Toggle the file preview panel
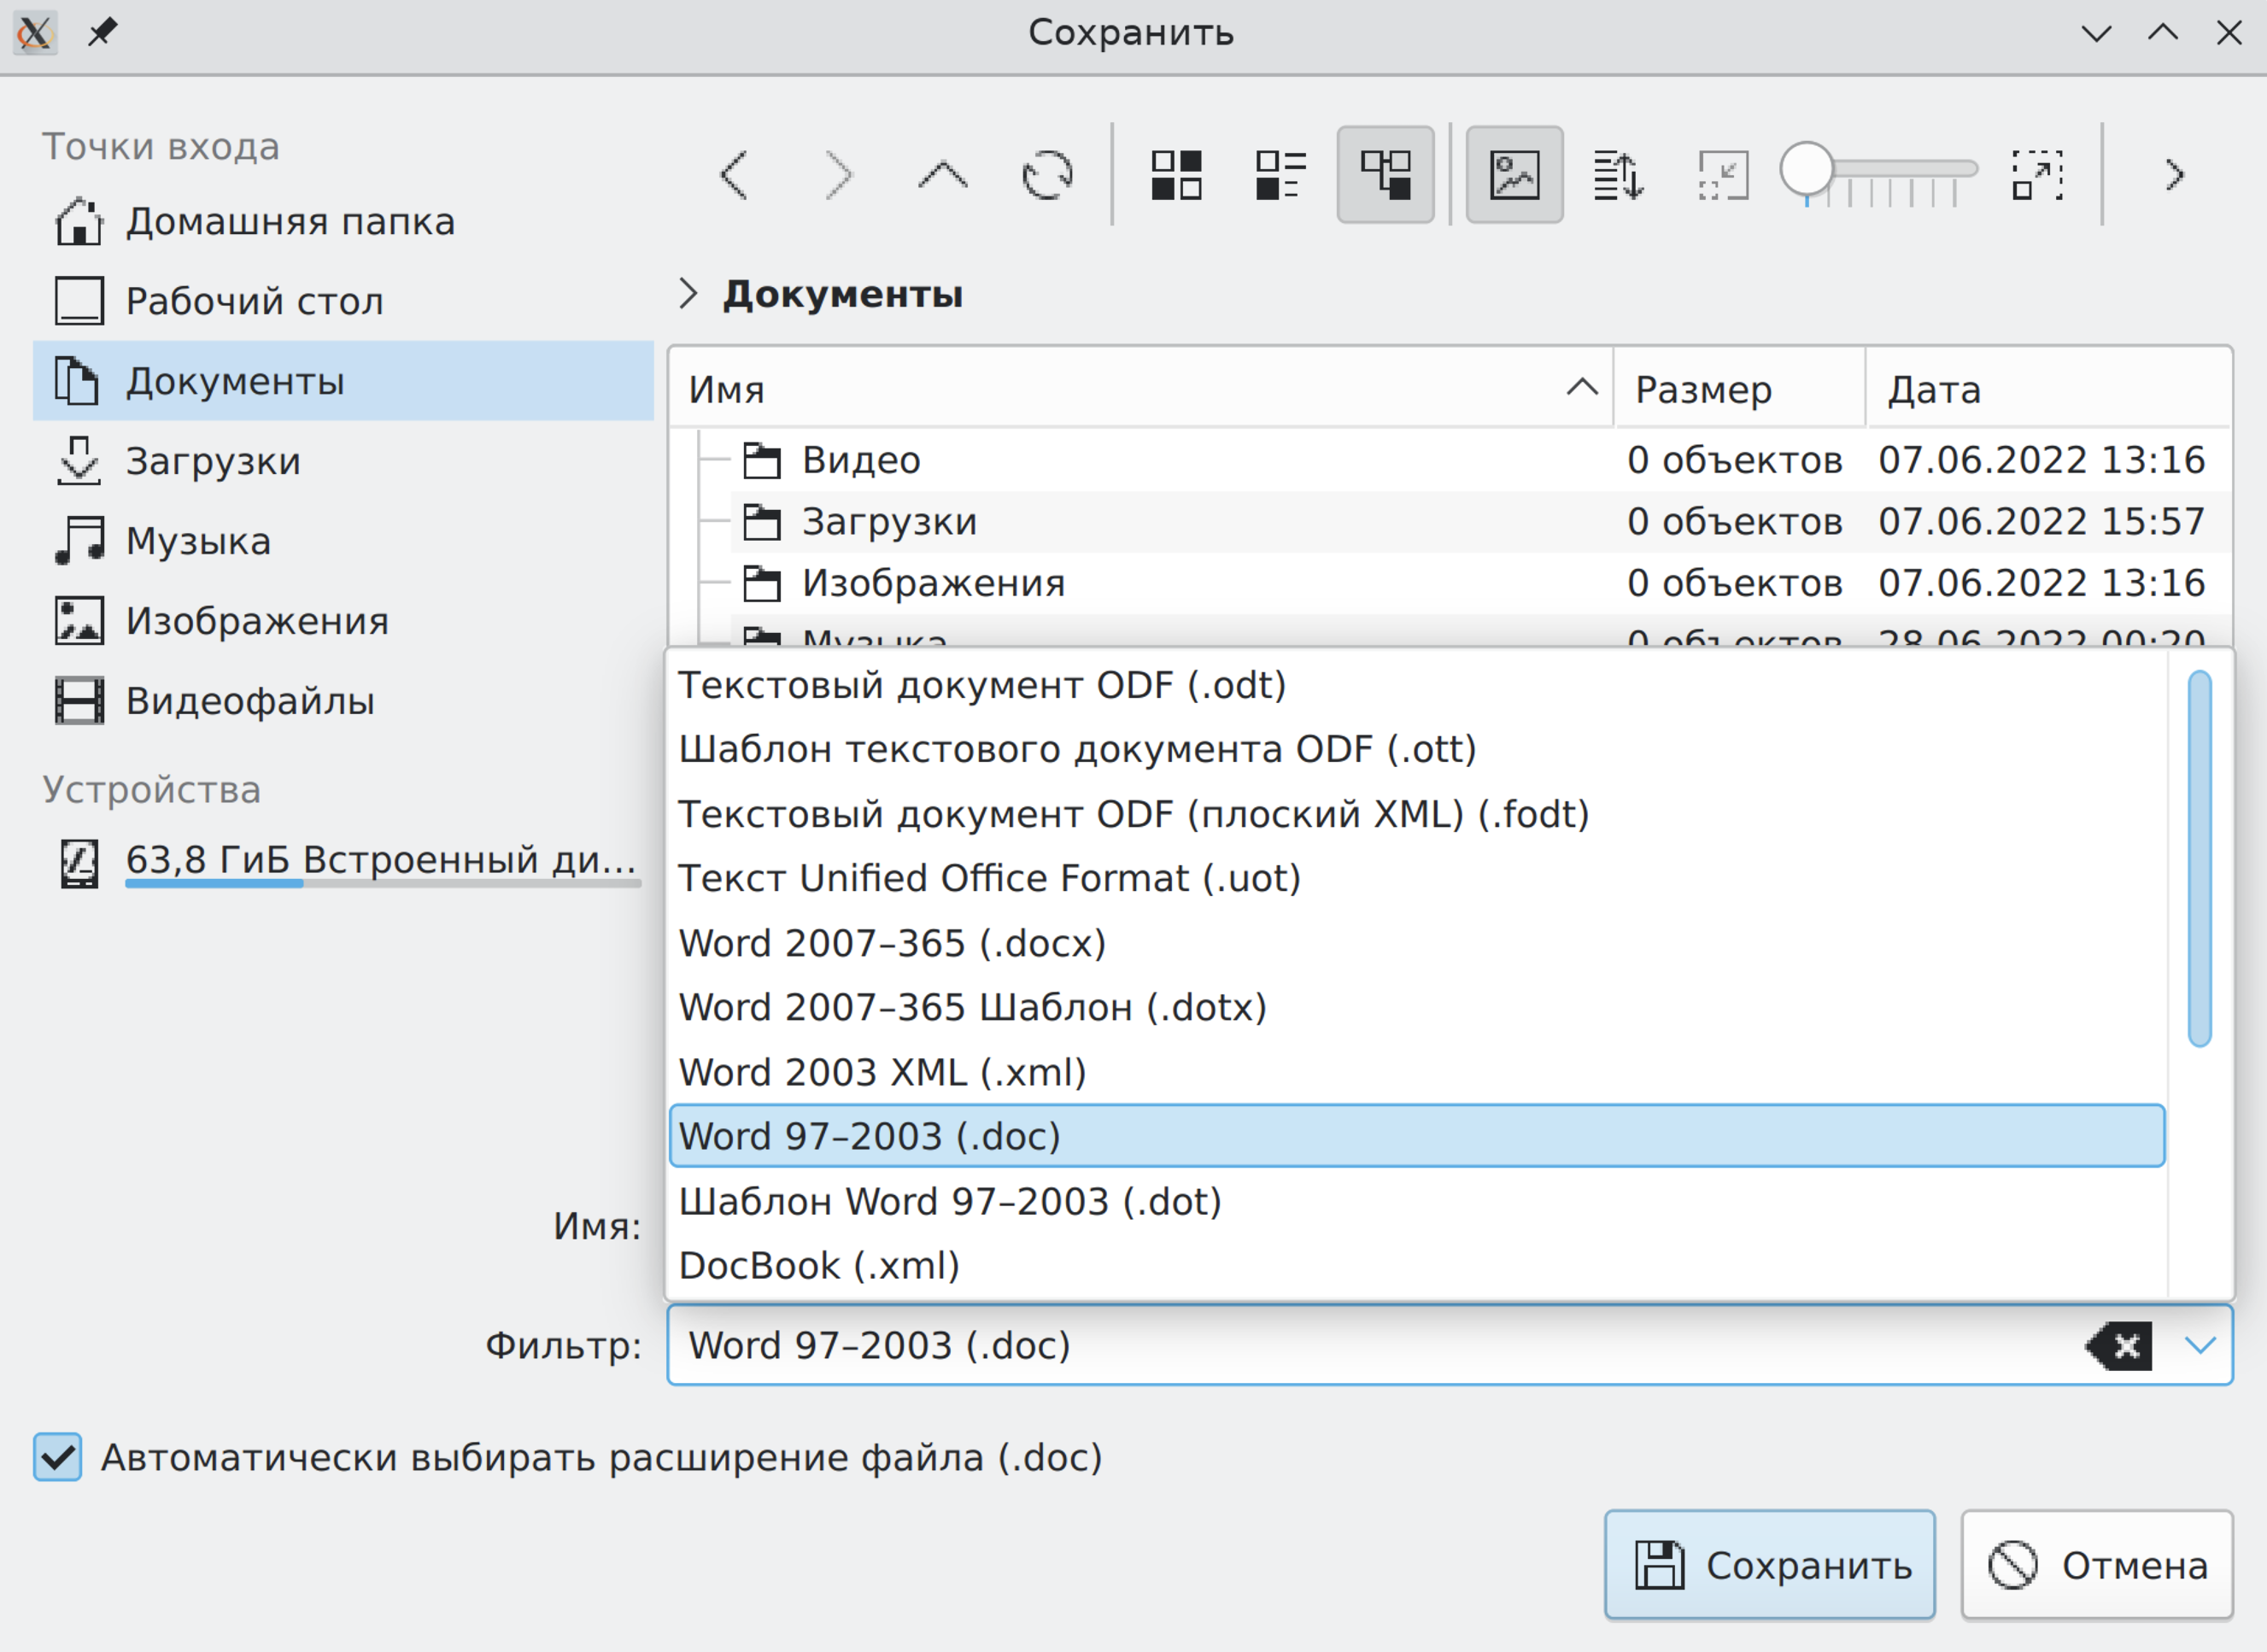 (x=1514, y=175)
